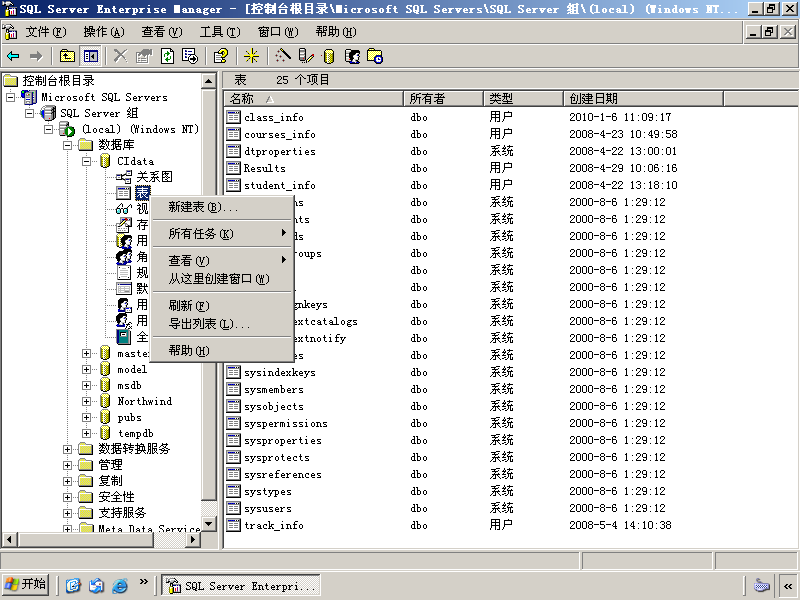Open the 文件(F) menu

click(x=46, y=32)
